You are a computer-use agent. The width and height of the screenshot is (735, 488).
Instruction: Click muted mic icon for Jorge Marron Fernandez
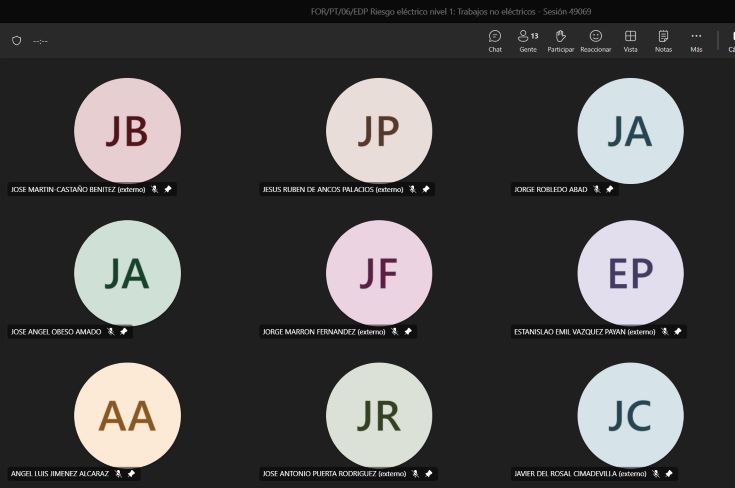tap(395, 331)
